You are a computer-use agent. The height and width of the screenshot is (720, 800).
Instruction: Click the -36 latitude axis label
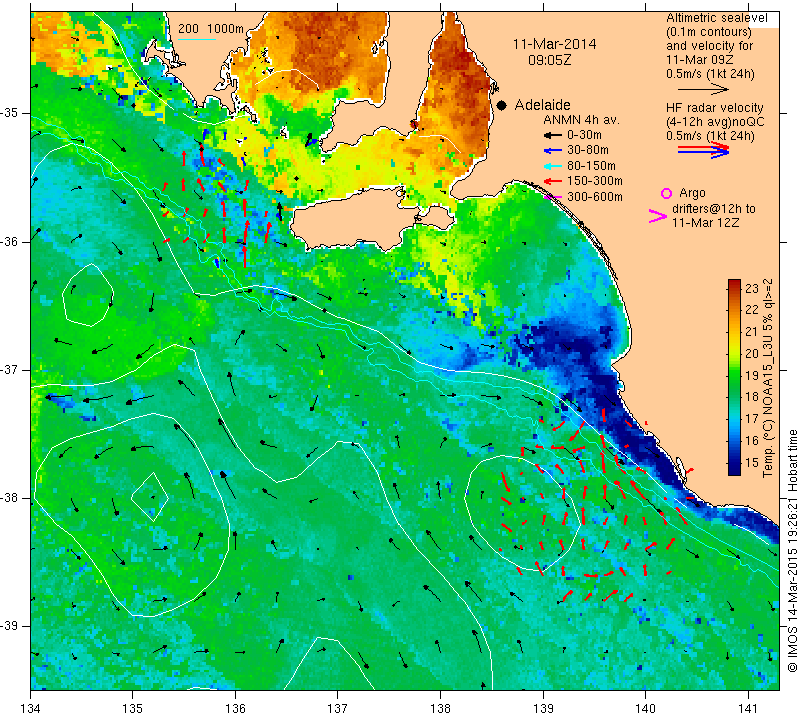pos(11,241)
